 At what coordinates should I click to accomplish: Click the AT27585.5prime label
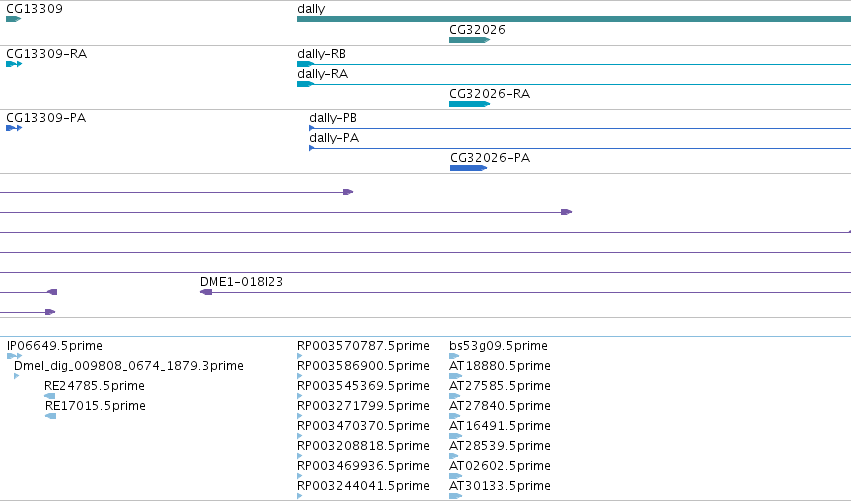coord(500,386)
